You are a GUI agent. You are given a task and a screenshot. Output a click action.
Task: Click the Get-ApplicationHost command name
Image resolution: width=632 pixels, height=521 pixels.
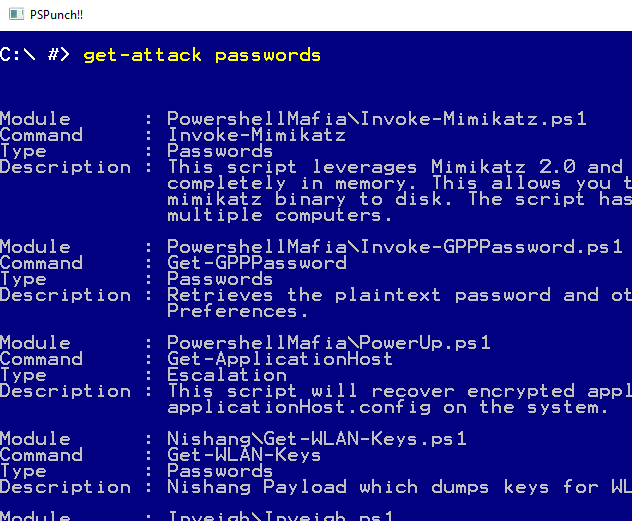pyautogui.click(x=280, y=359)
